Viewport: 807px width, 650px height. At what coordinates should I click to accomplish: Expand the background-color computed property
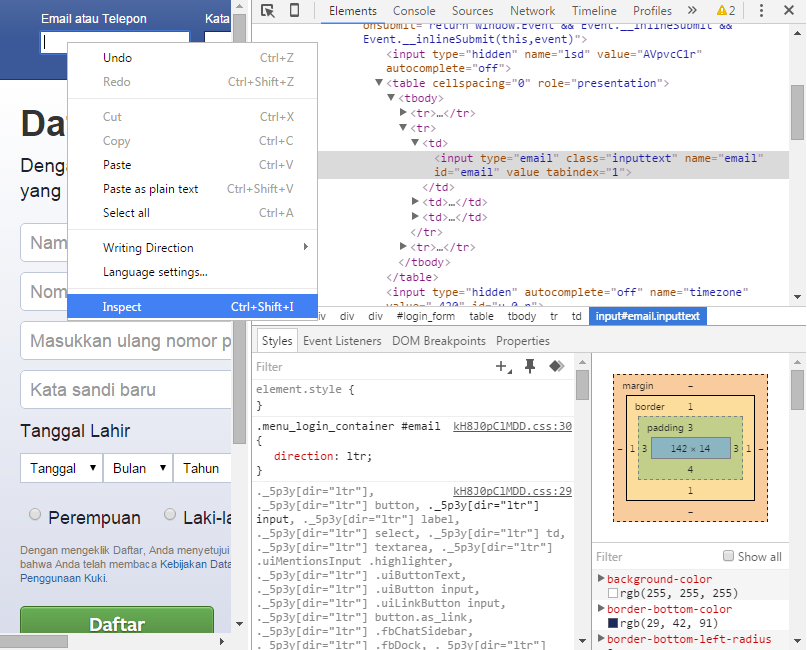(x=601, y=580)
